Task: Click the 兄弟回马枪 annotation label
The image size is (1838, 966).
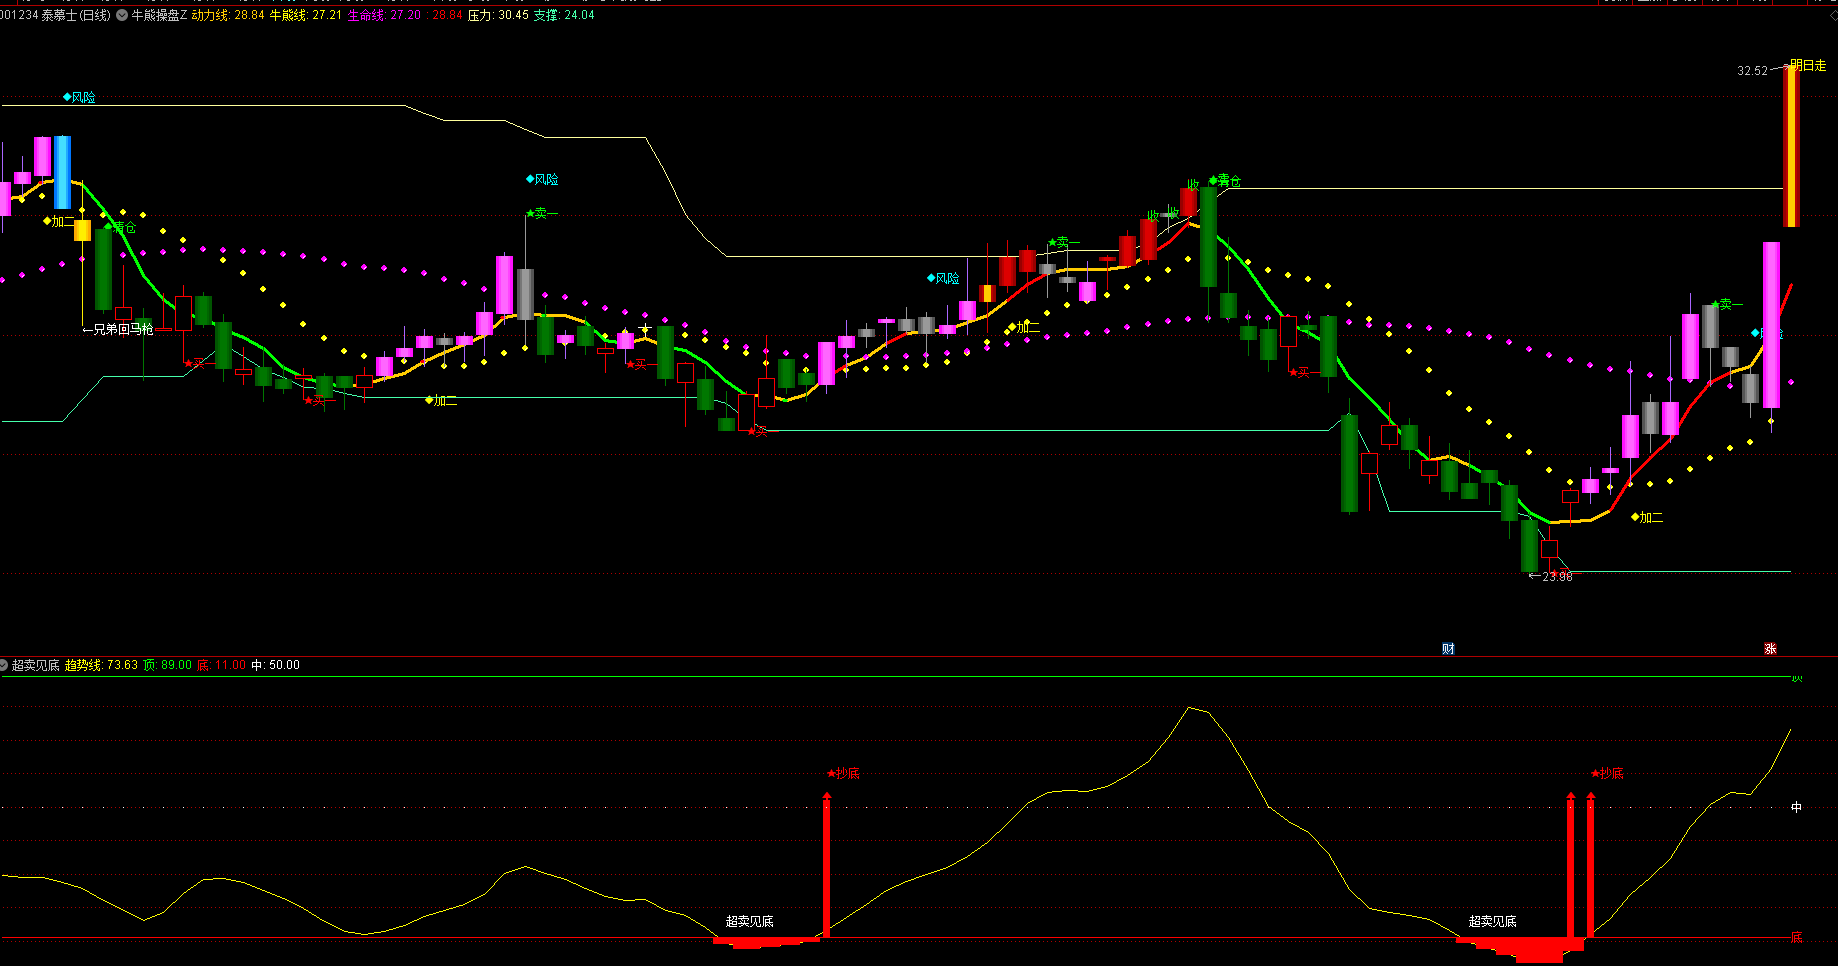Action: 118,329
